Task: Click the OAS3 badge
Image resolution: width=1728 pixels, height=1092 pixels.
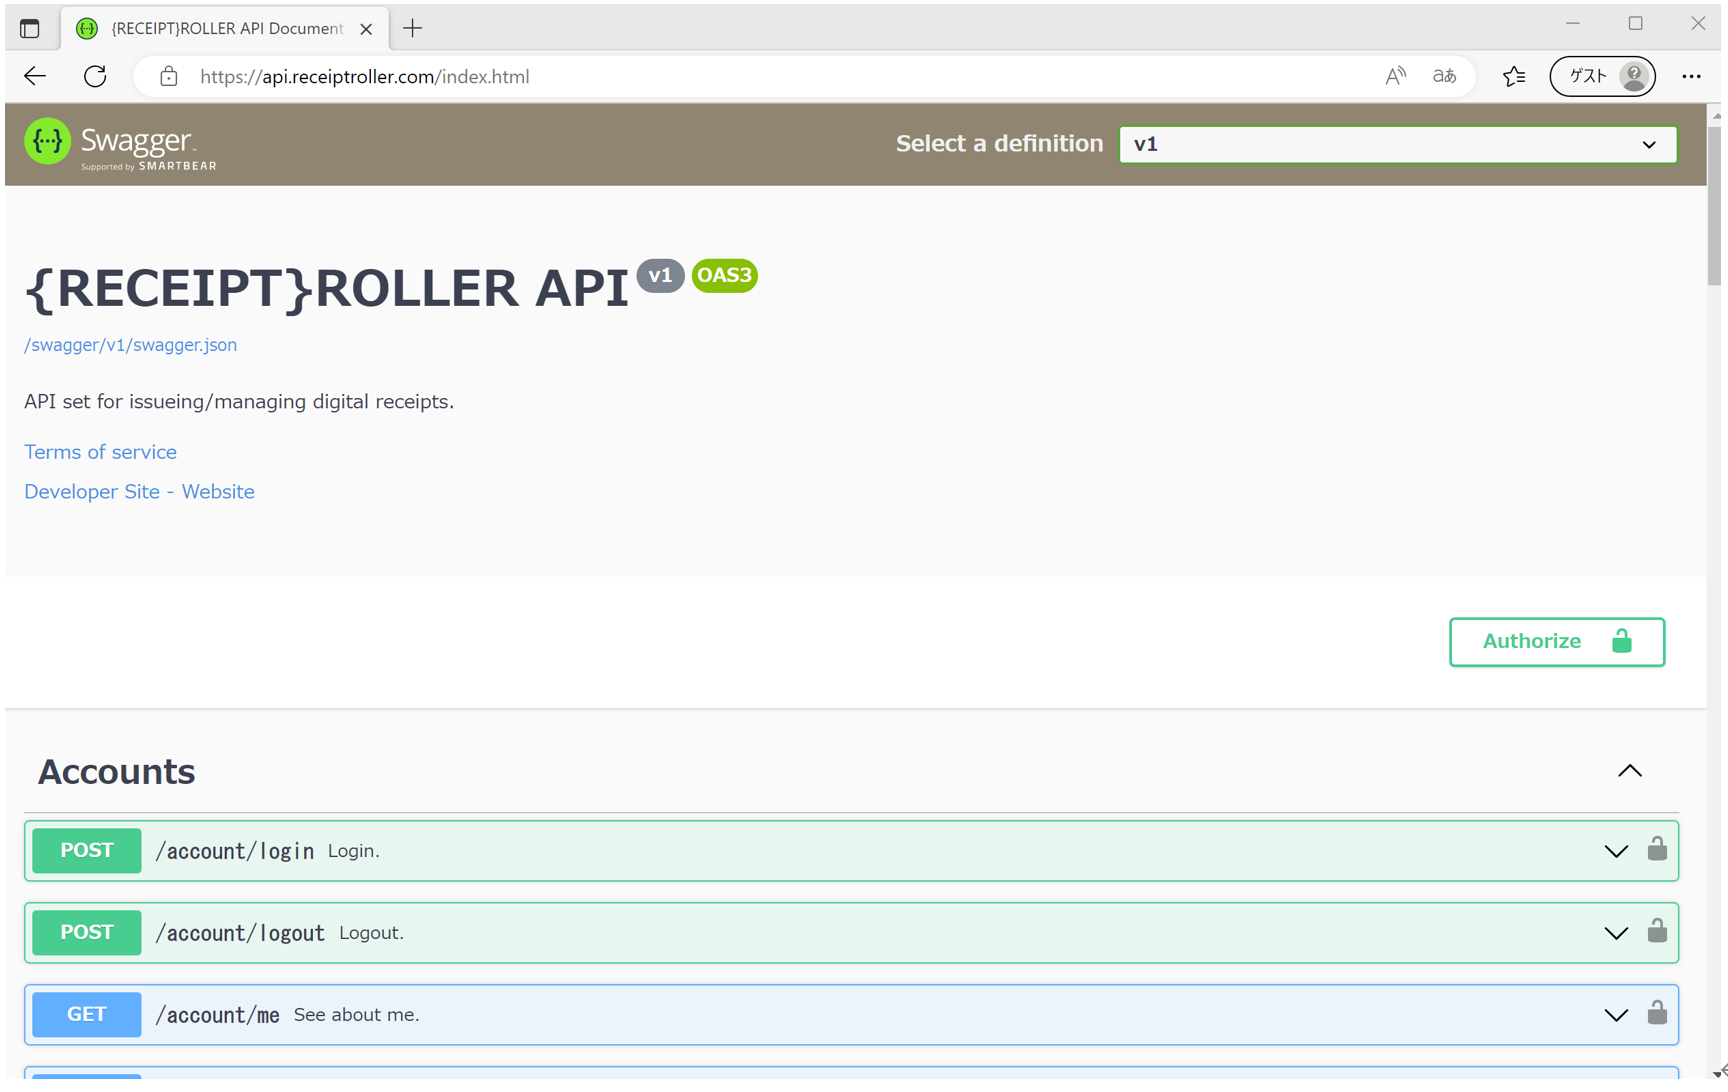Action: click(x=724, y=276)
